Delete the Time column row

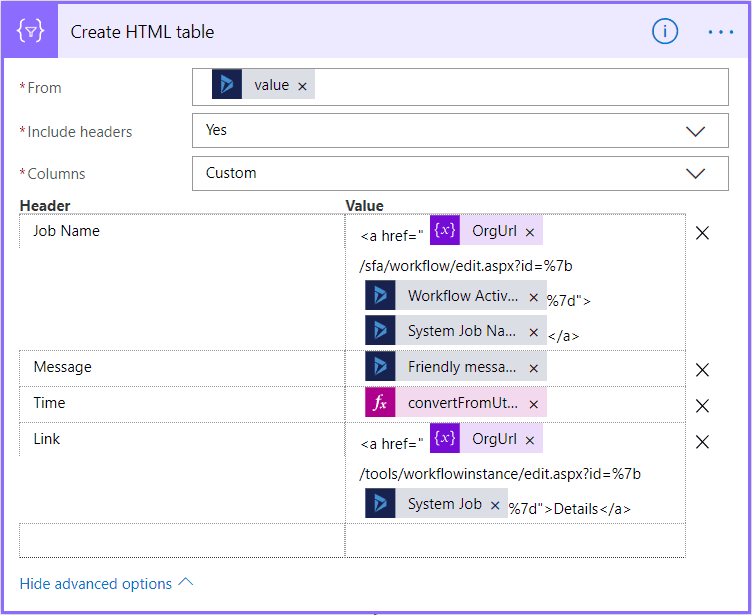702,405
